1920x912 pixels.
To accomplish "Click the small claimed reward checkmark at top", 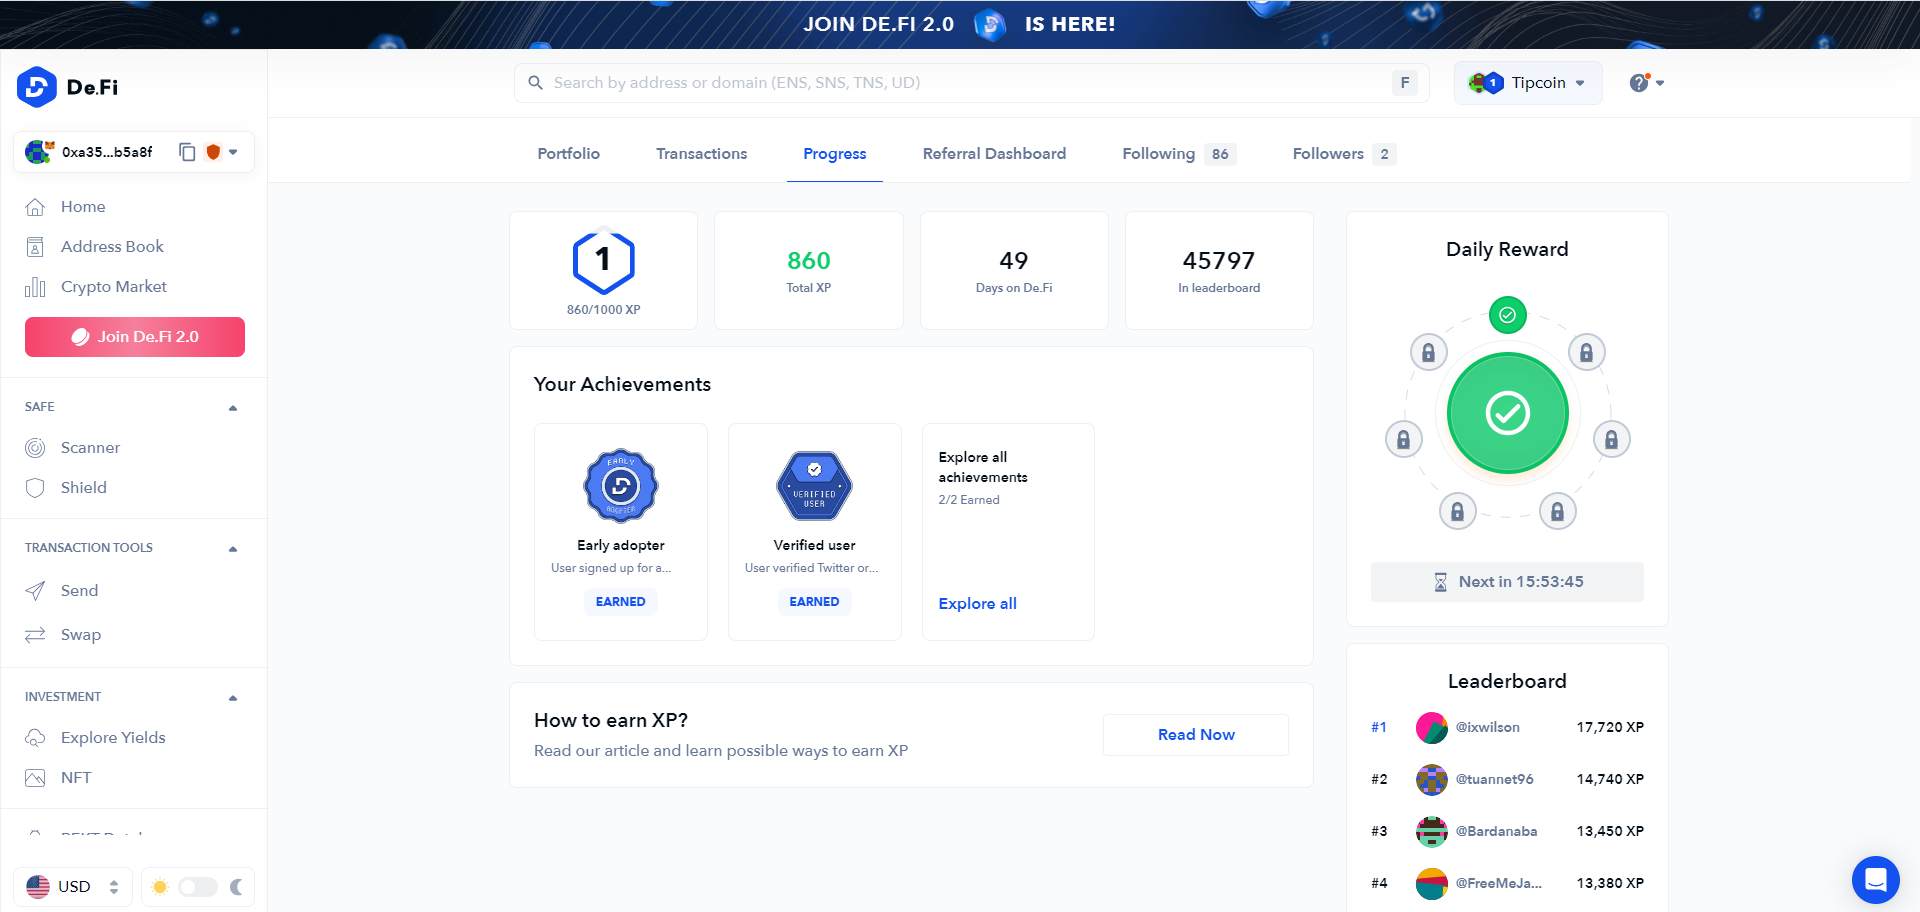I will pyautogui.click(x=1507, y=315).
